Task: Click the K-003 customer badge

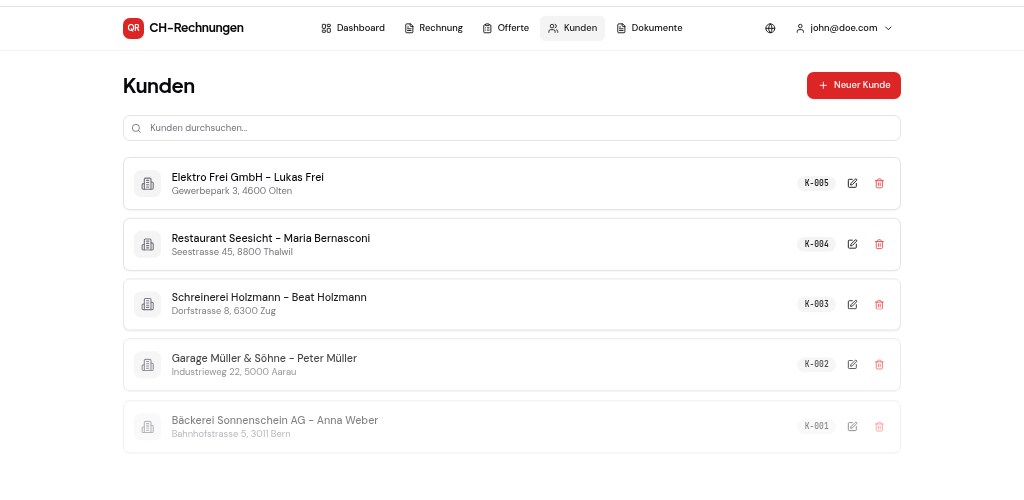Action: [816, 304]
